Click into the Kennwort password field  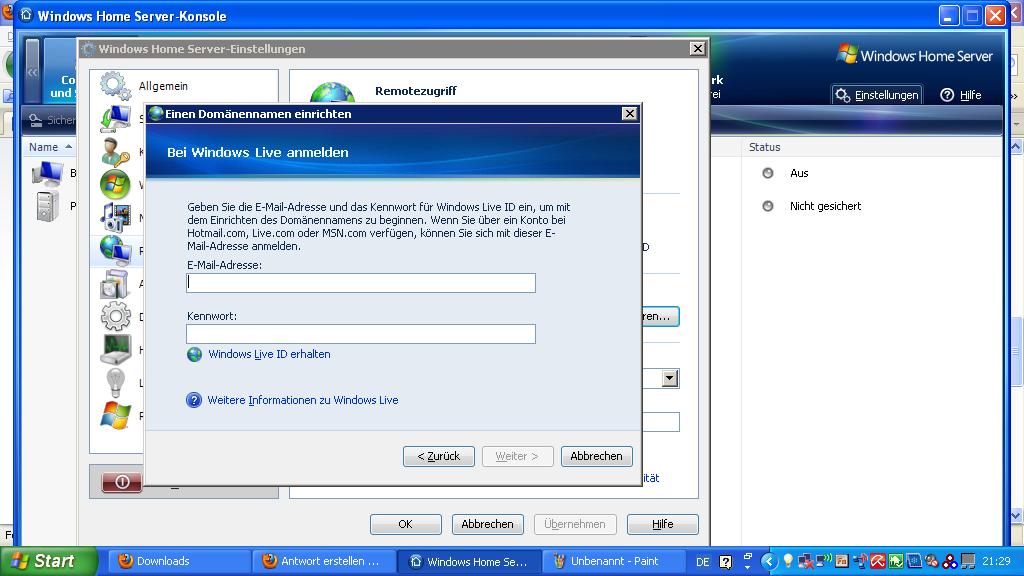click(x=361, y=334)
